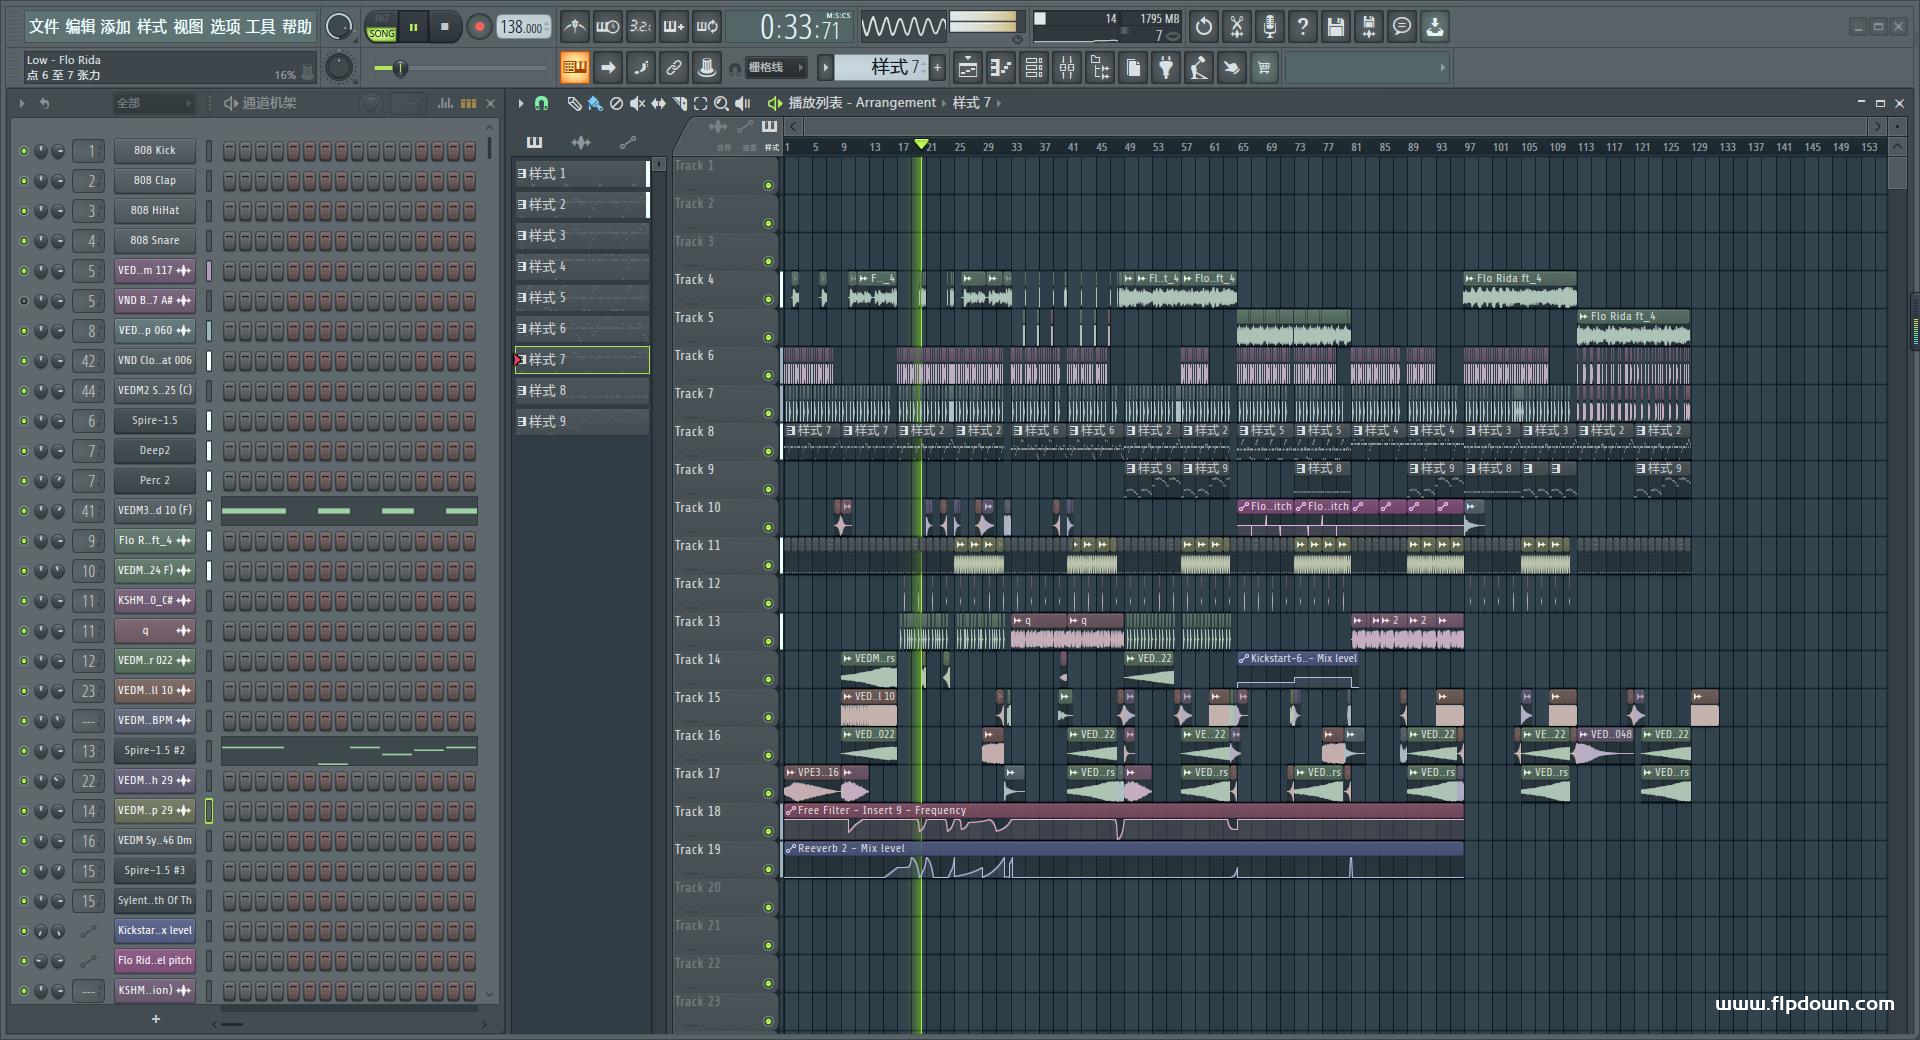Image resolution: width=1920 pixels, height=1040 pixels.
Task: Select playlist zoom magnifier tool
Action: tap(721, 103)
